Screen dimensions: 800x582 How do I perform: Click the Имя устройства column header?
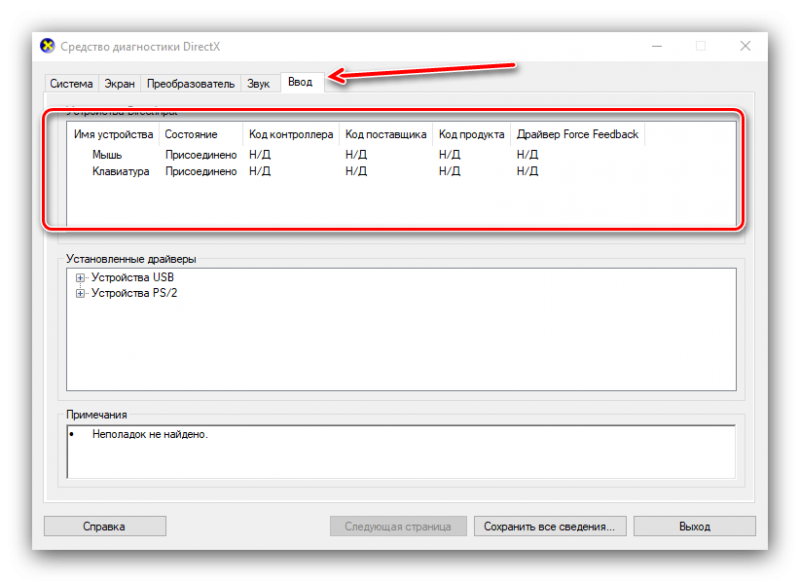113,135
